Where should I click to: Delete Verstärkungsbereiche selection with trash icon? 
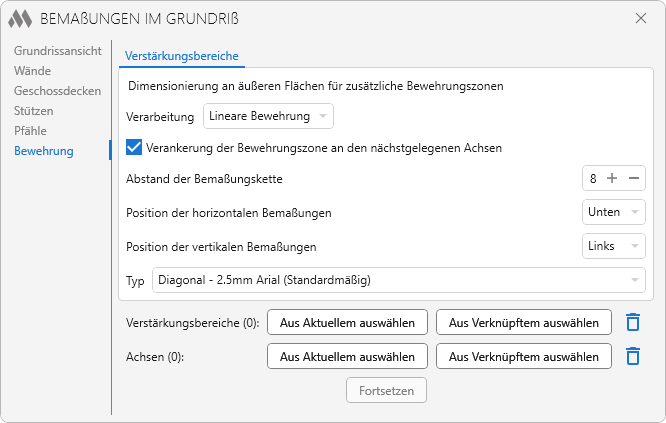[x=633, y=322]
